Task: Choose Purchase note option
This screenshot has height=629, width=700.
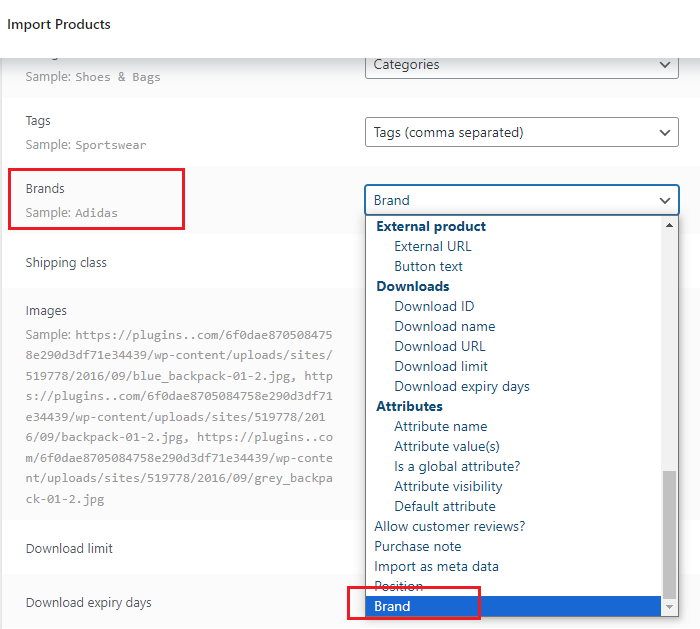Action: (x=417, y=546)
